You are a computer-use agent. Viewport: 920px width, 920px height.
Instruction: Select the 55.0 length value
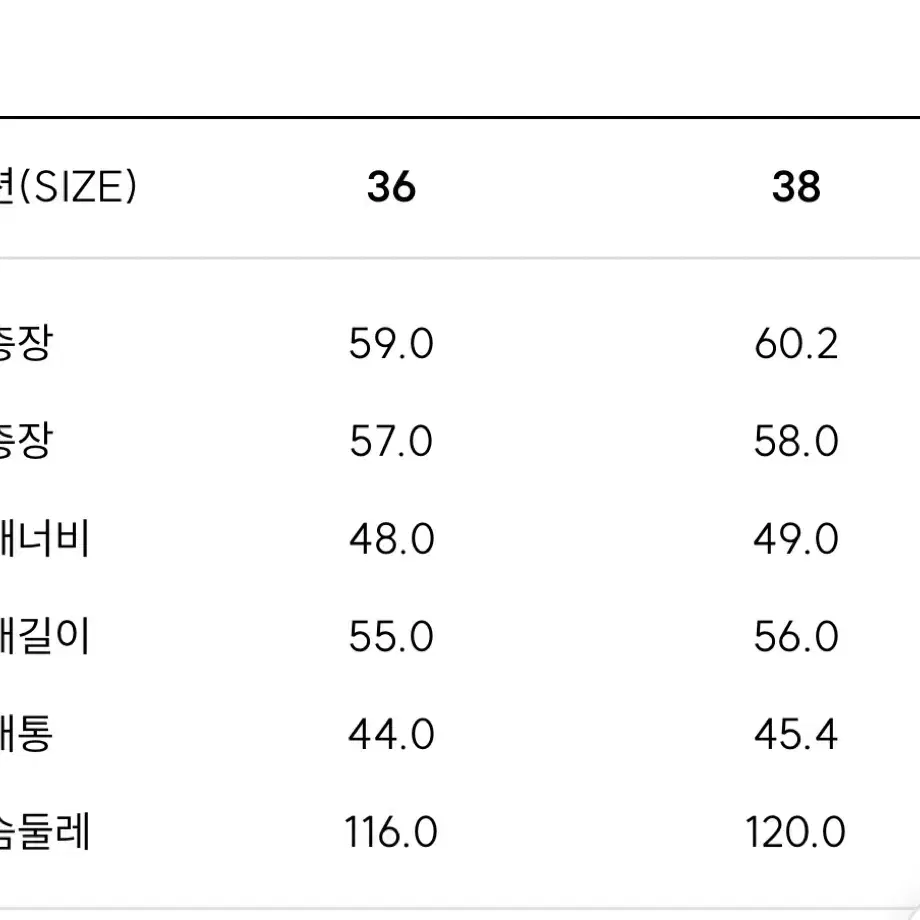click(391, 637)
